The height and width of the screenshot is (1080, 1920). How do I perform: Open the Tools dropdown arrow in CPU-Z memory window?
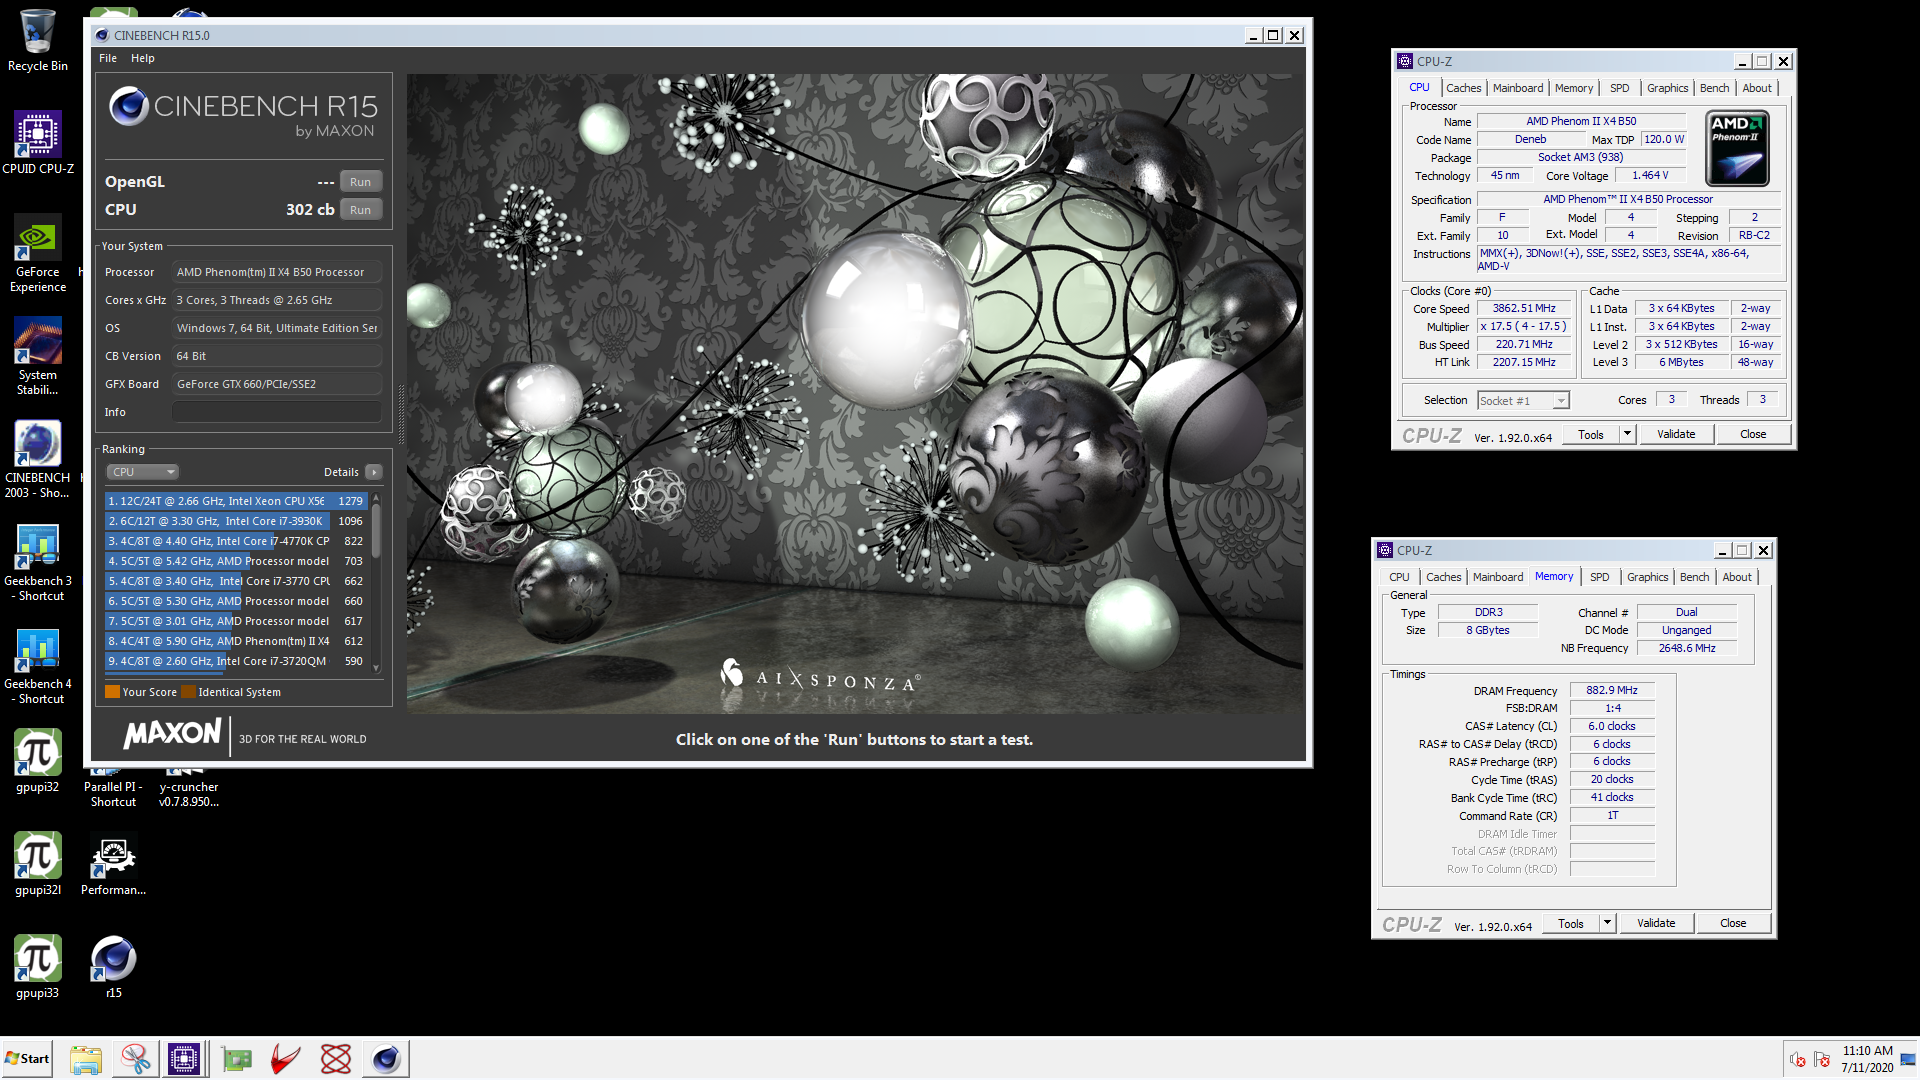pyautogui.click(x=1607, y=923)
